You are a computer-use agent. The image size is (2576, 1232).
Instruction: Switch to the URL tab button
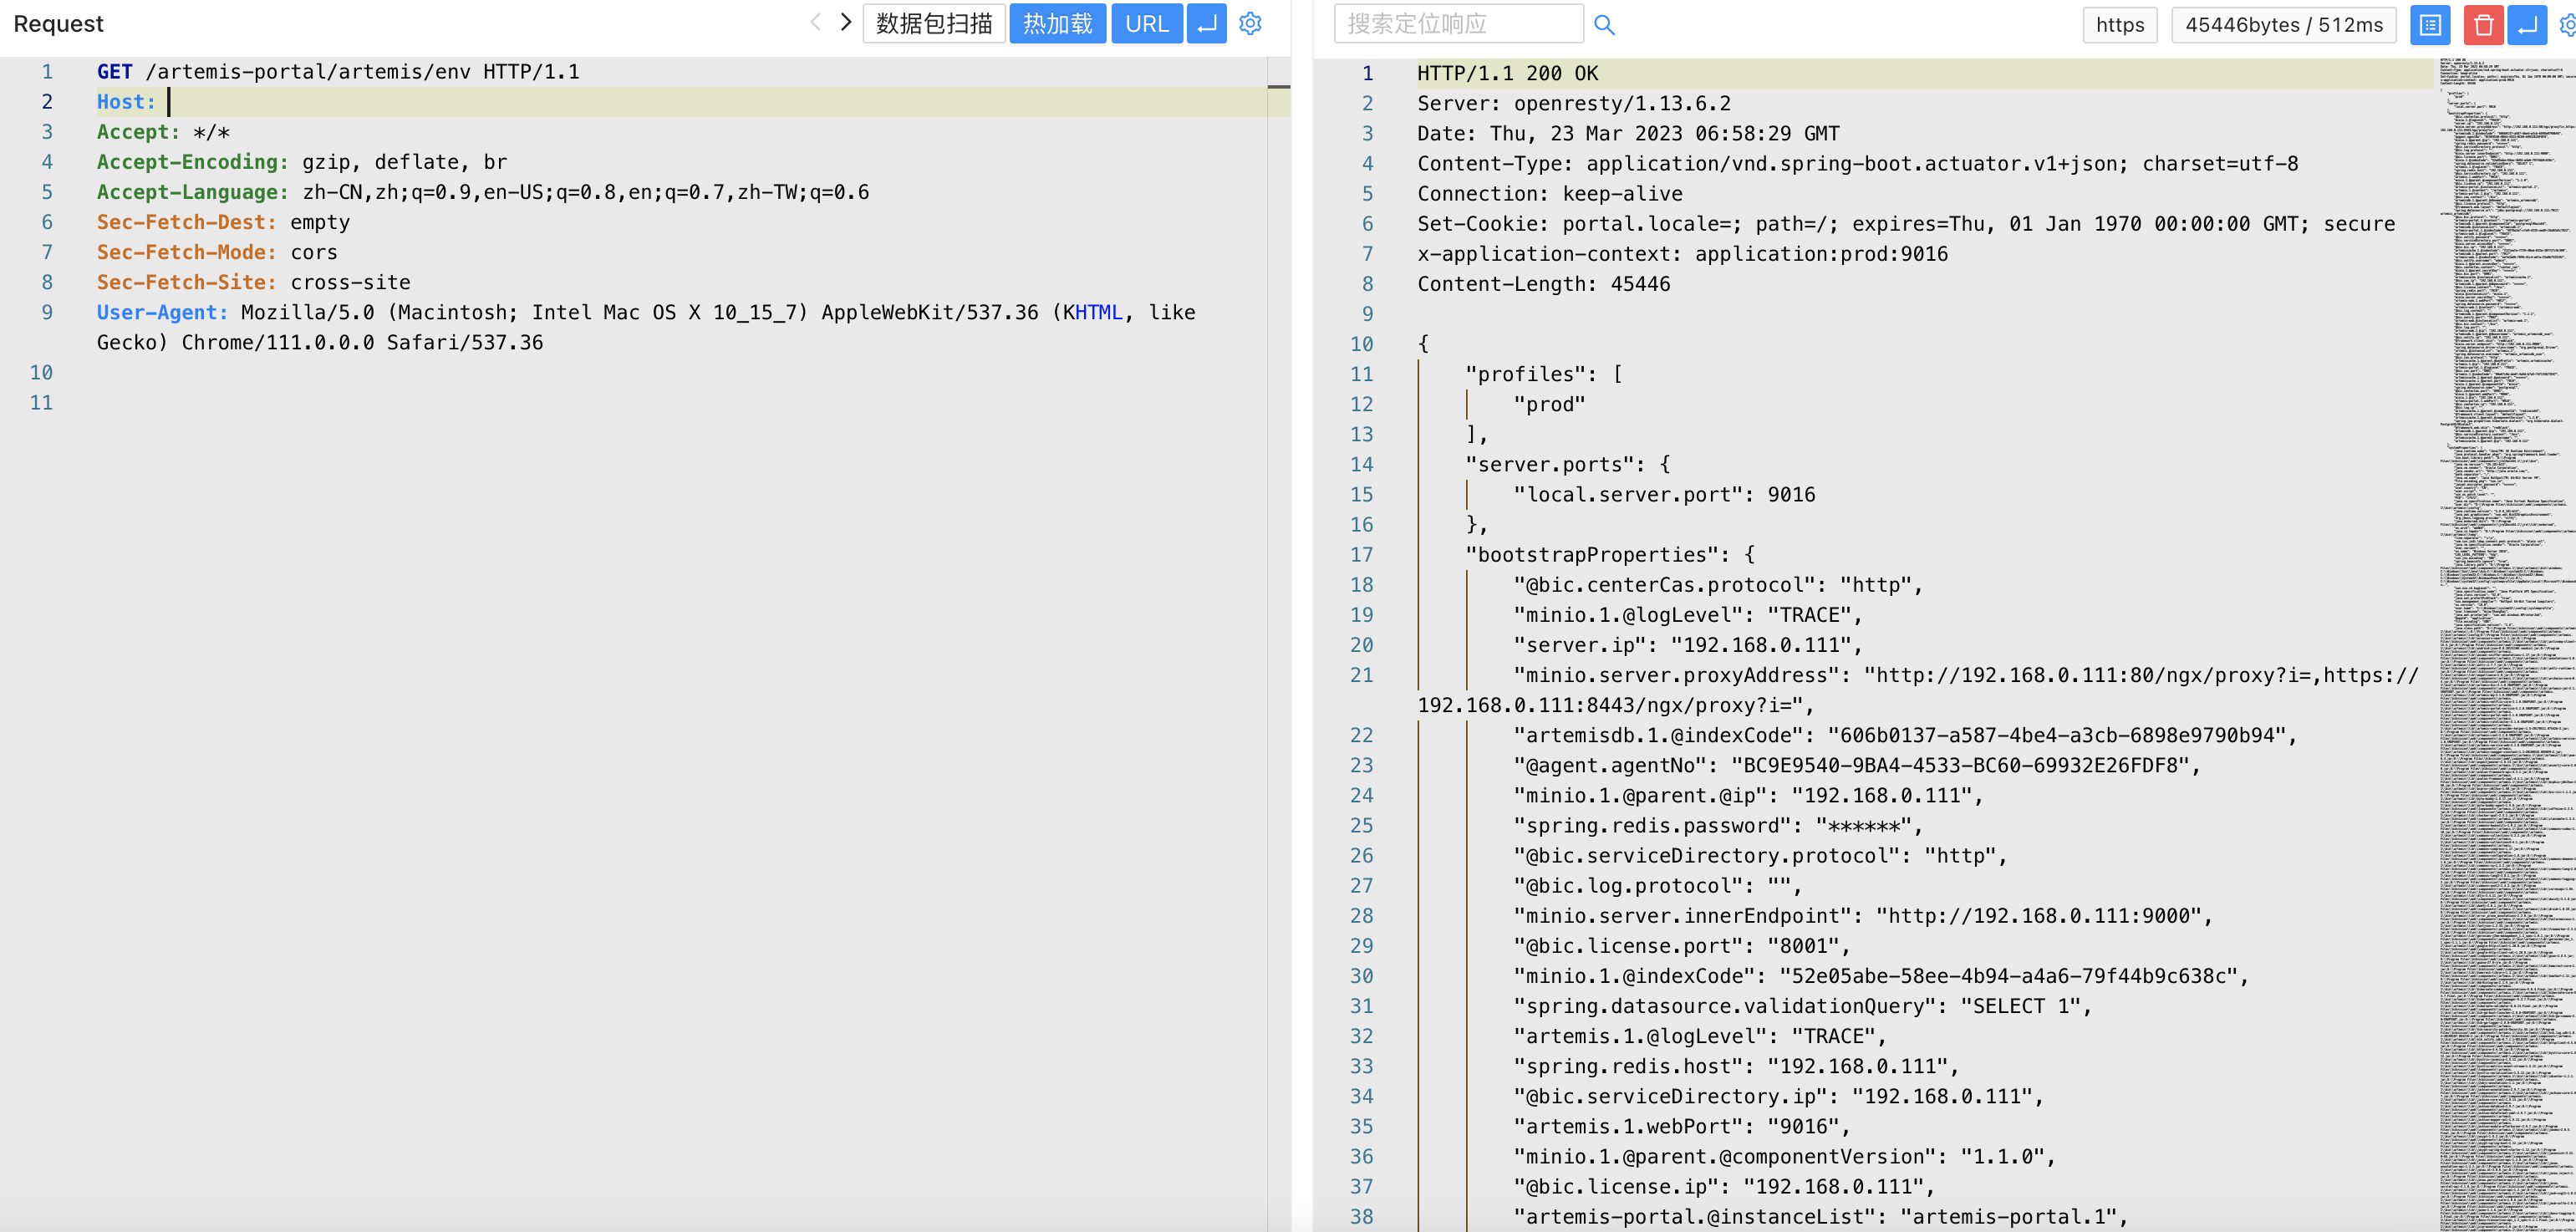click(1146, 23)
